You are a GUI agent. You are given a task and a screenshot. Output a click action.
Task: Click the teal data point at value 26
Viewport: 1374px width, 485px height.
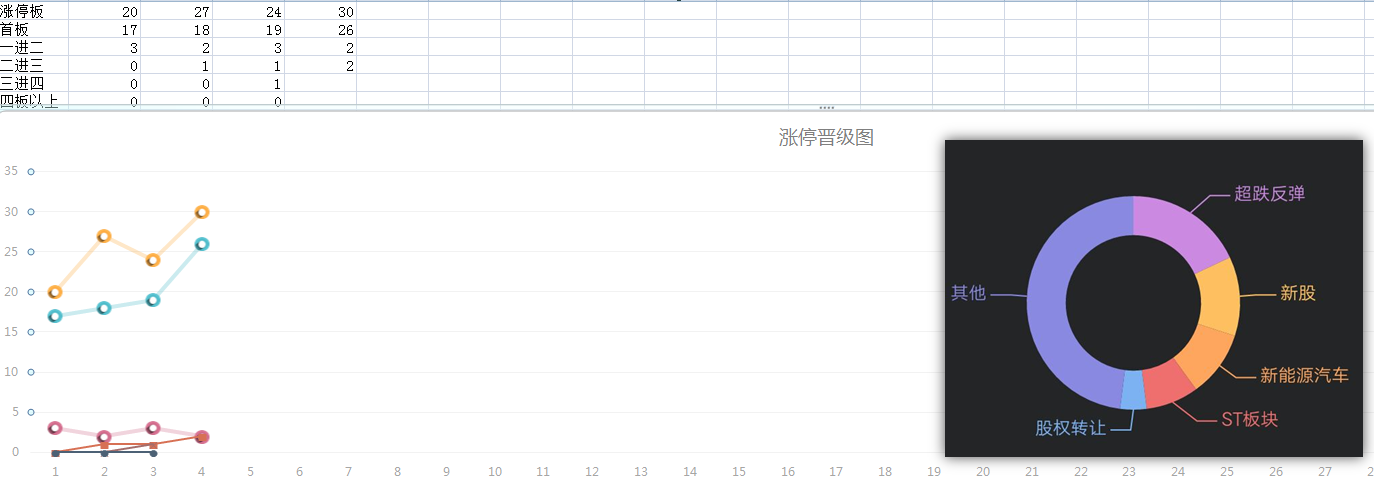pyautogui.click(x=202, y=244)
